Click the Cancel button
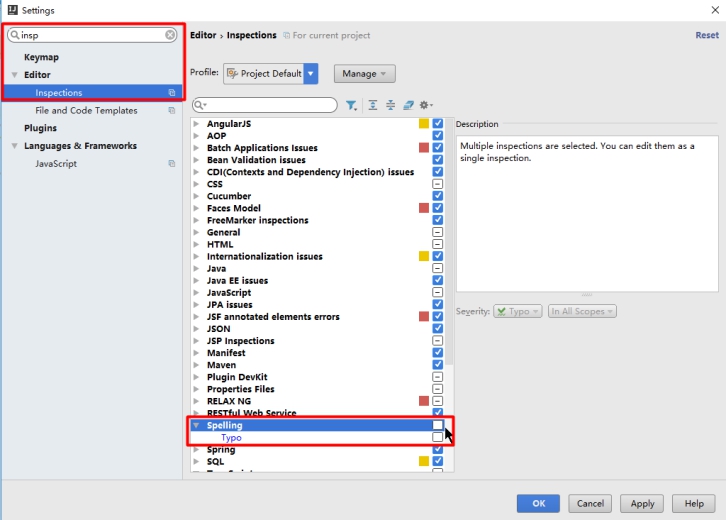Image resolution: width=726 pixels, height=520 pixels. (590, 503)
